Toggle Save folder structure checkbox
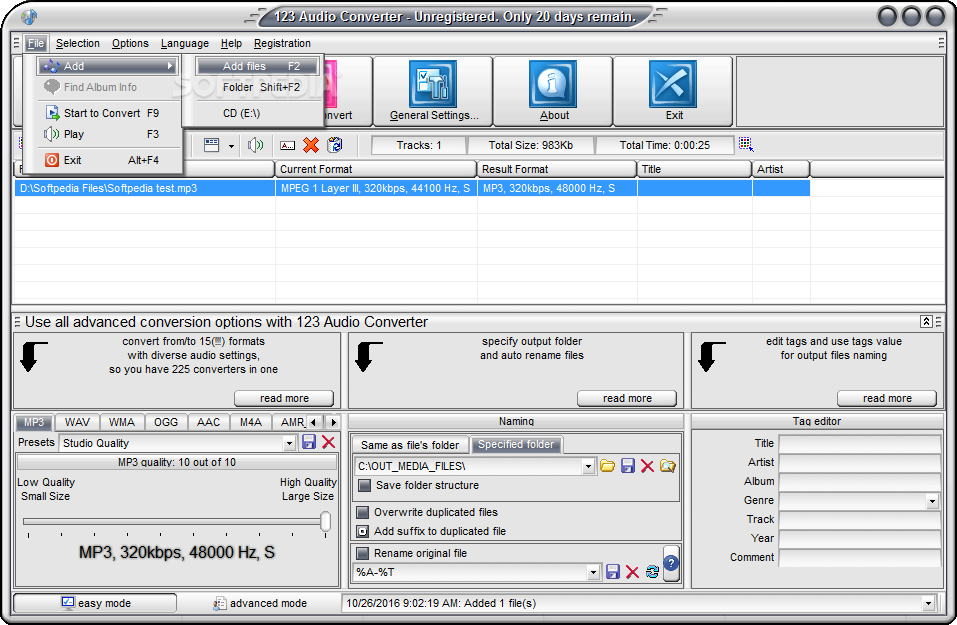This screenshot has height=625, width=957. click(364, 485)
